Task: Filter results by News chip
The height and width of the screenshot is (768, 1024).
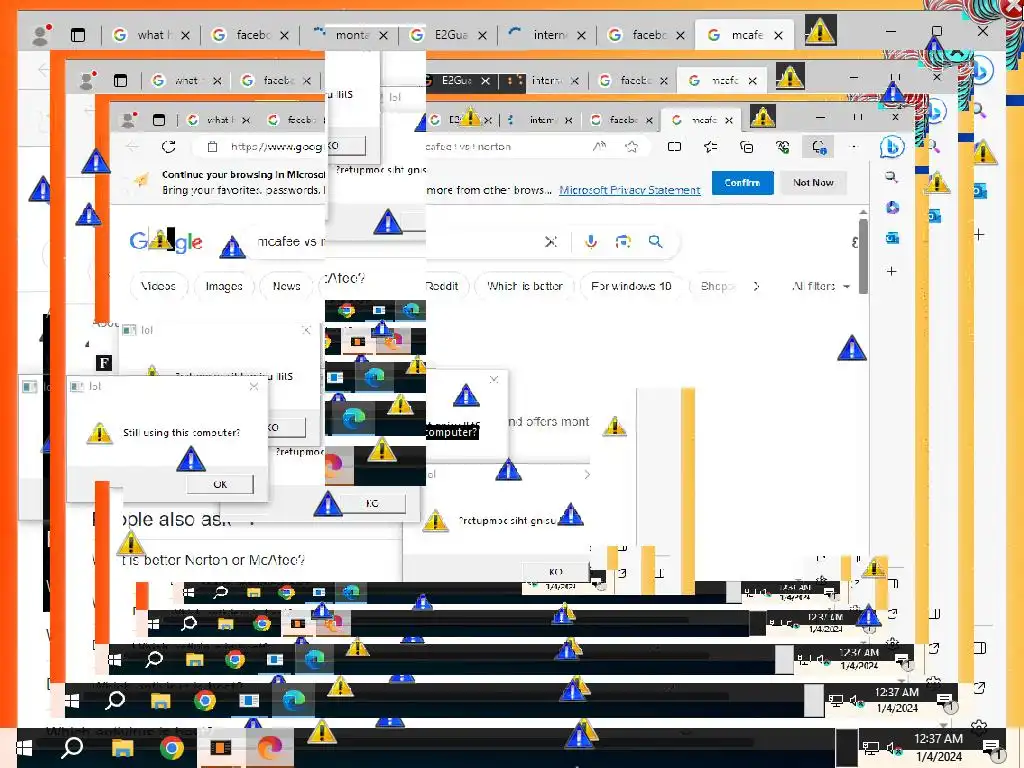Action: click(287, 286)
